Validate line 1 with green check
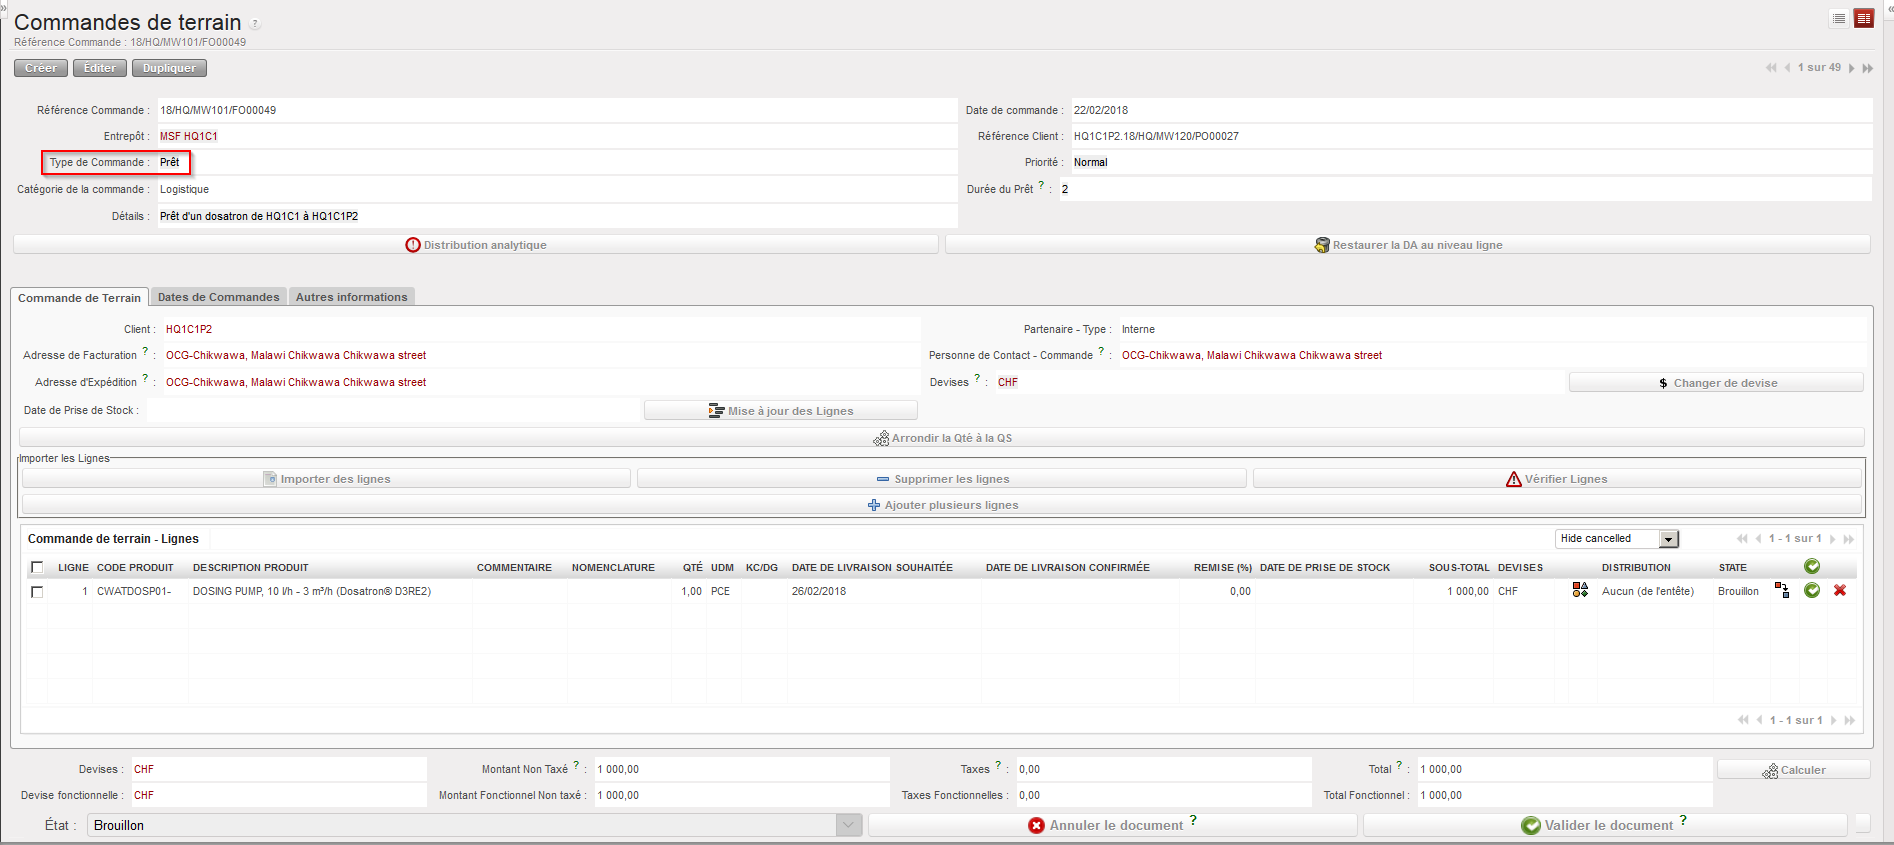This screenshot has width=1894, height=845. (1812, 591)
